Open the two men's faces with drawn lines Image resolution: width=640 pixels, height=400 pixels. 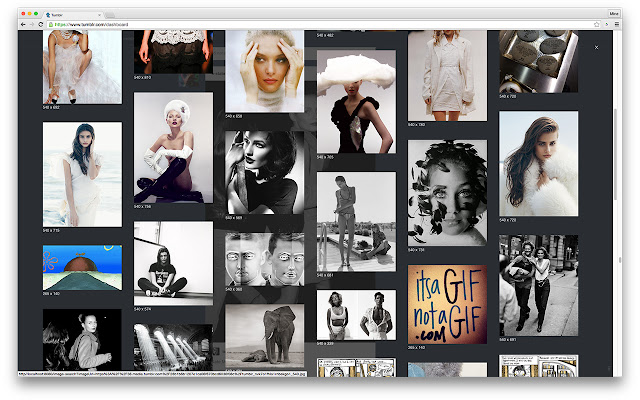pyautogui.click(x=264, y=260)
